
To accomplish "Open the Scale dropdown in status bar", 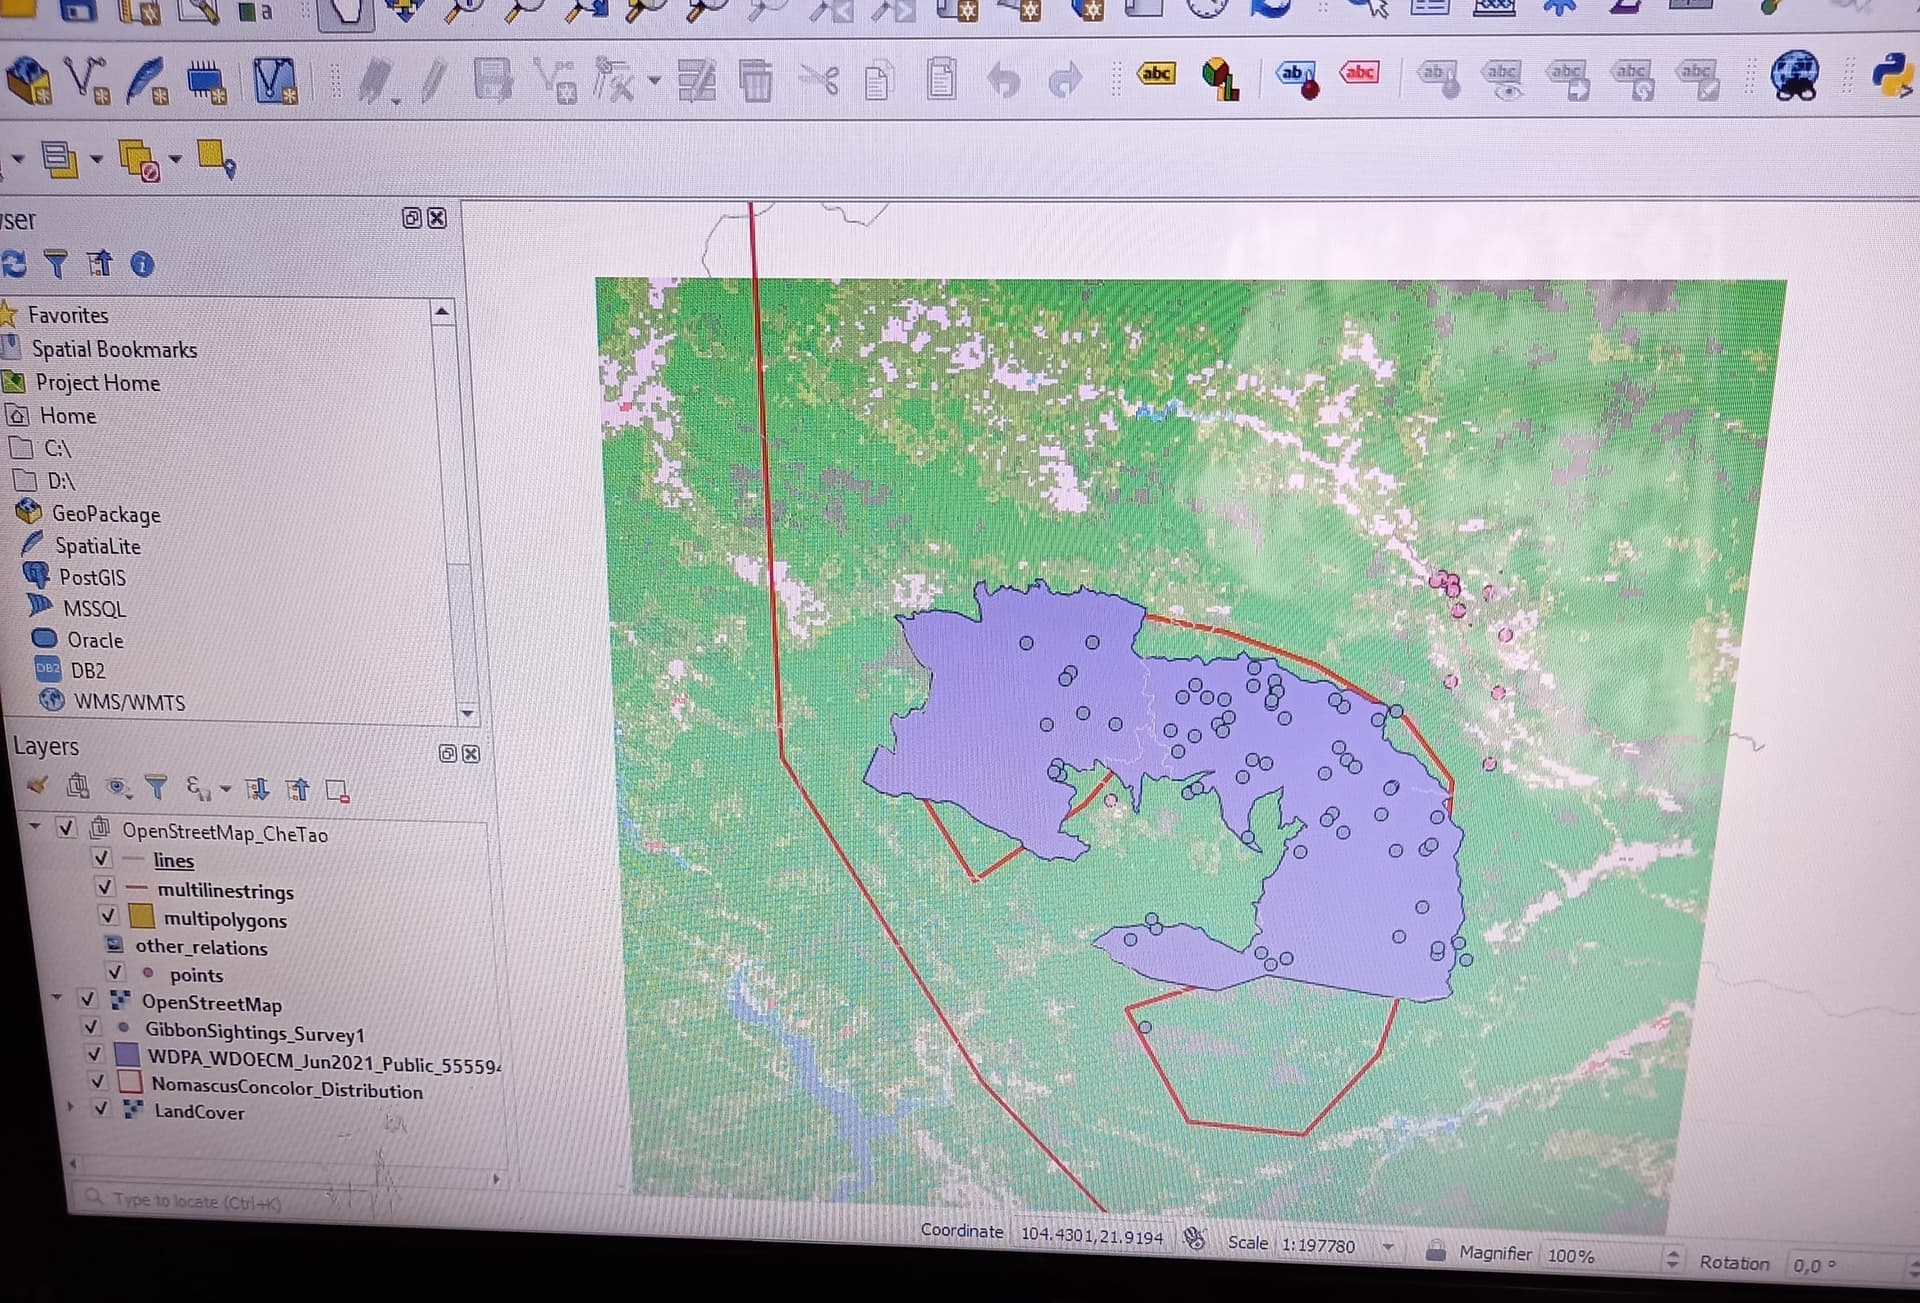I will coord(1388,1247).
